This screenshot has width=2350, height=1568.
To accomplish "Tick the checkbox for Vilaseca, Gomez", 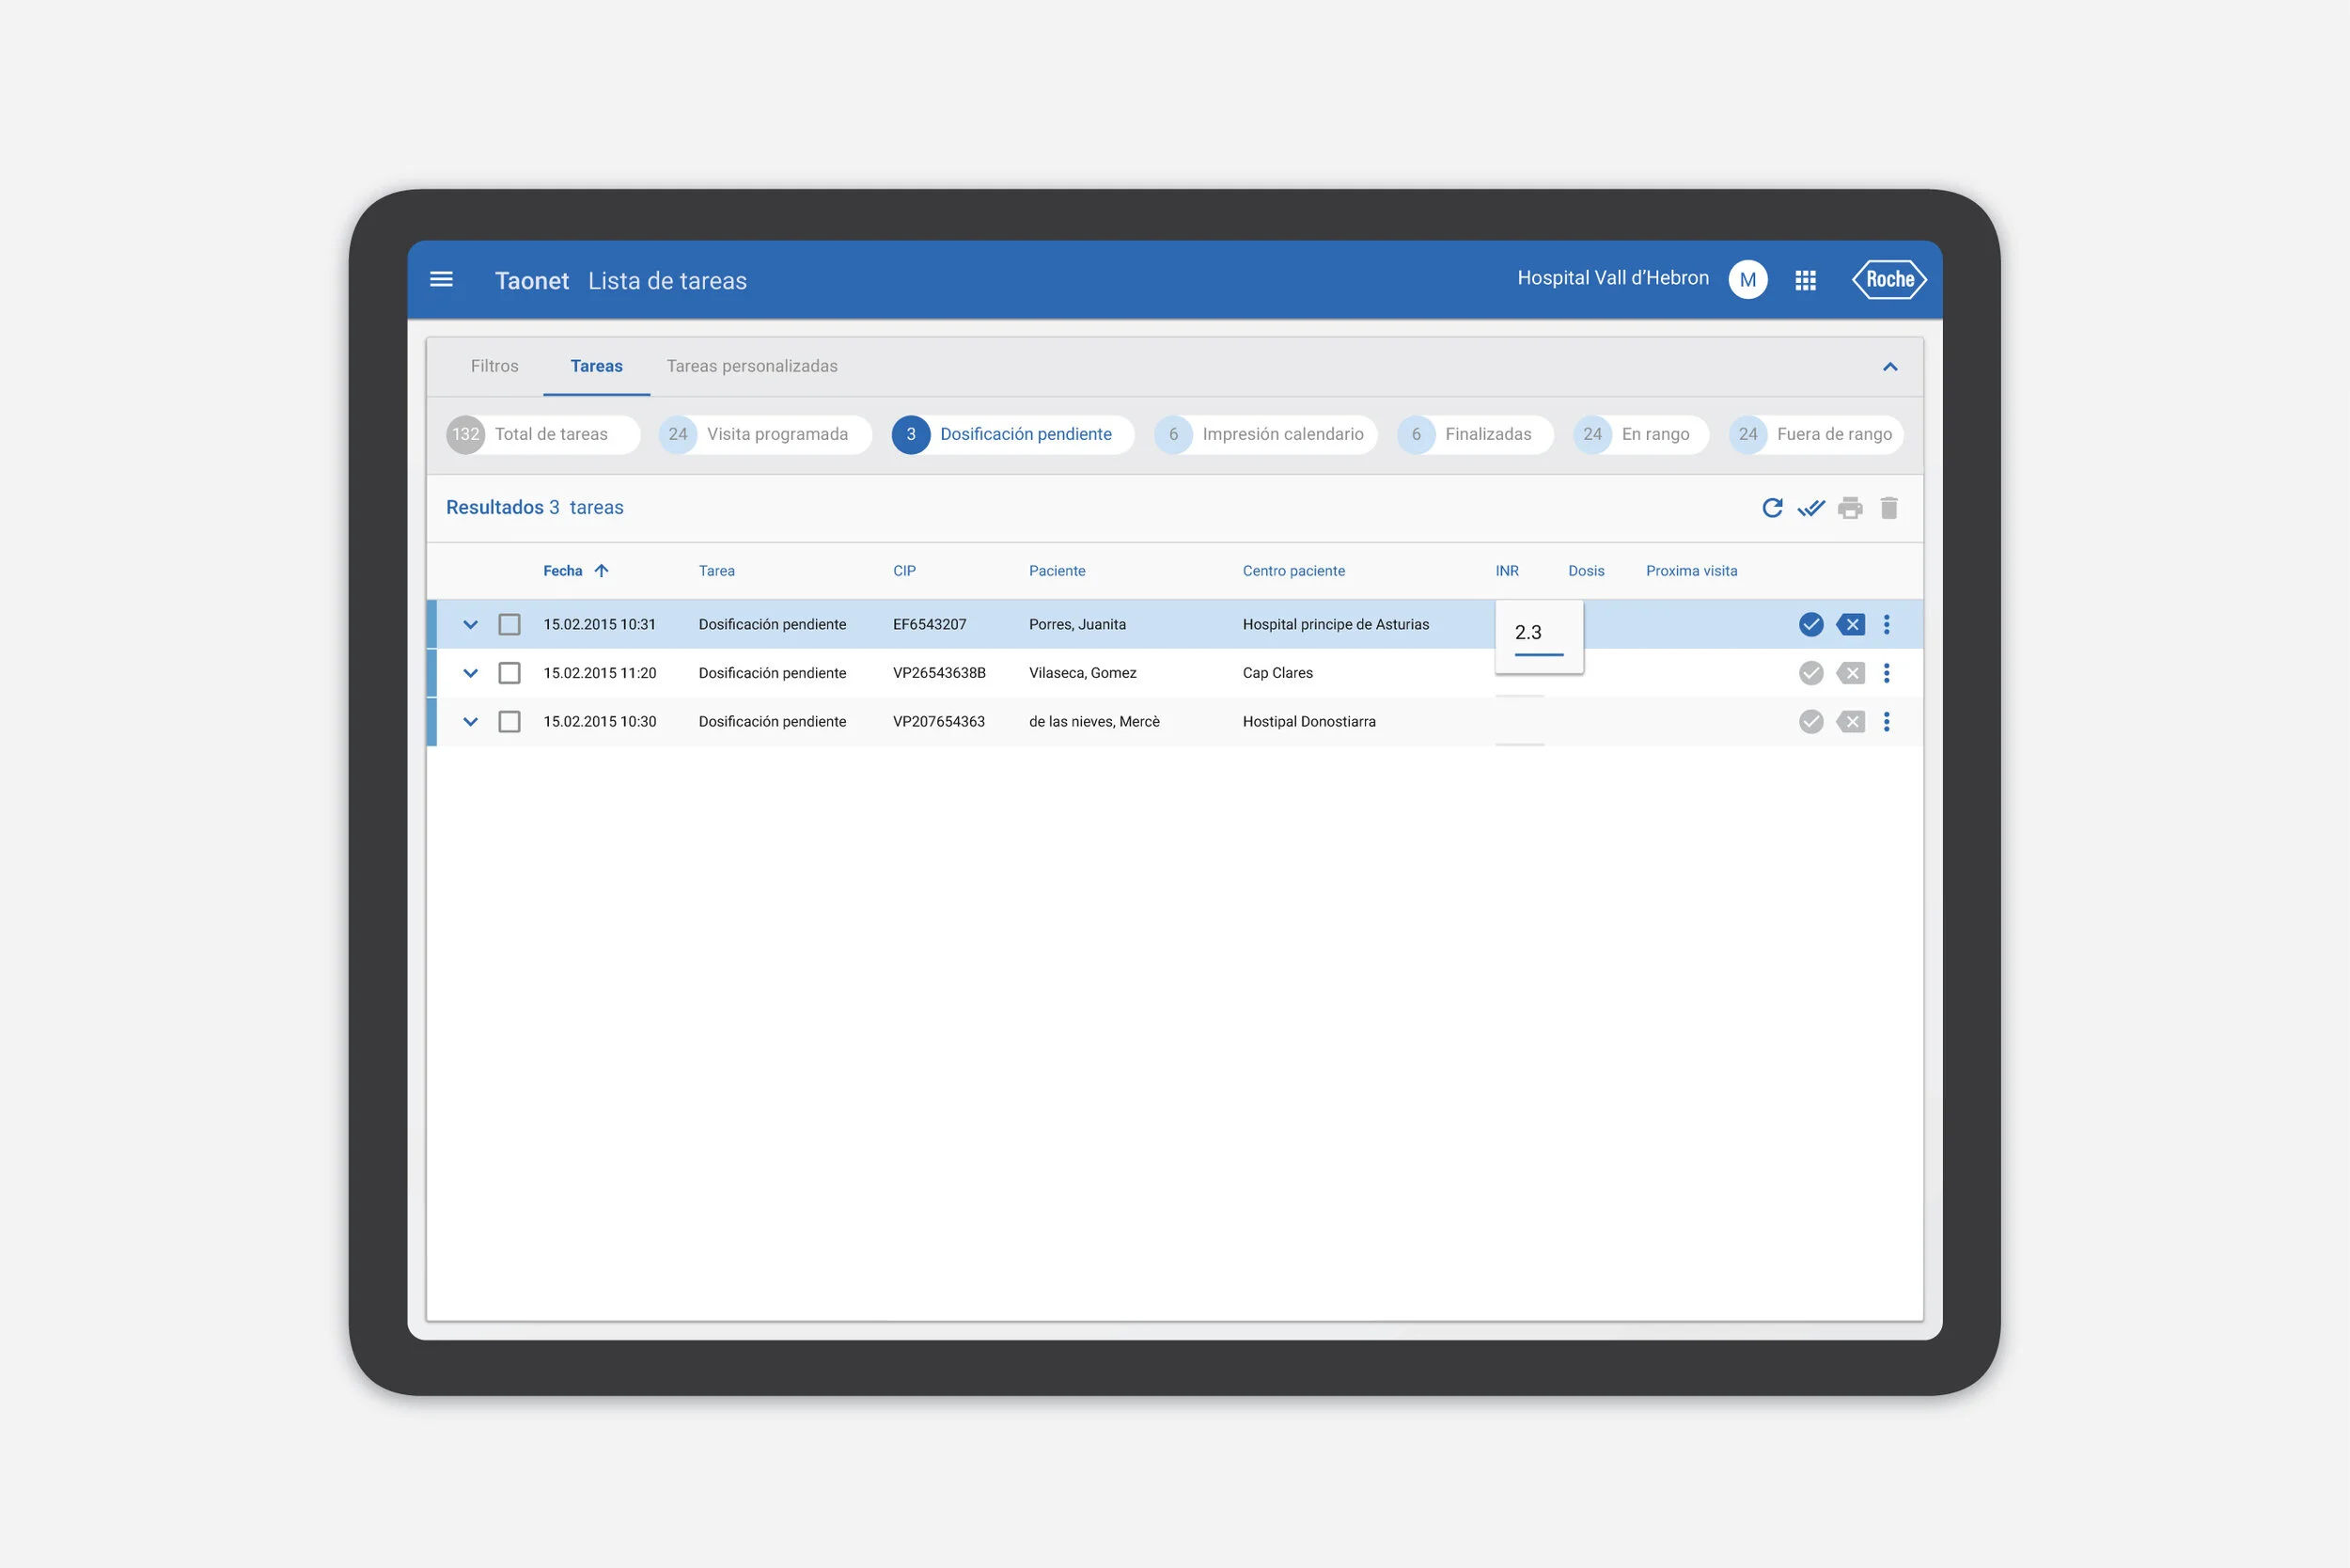I will coord(509,673).
